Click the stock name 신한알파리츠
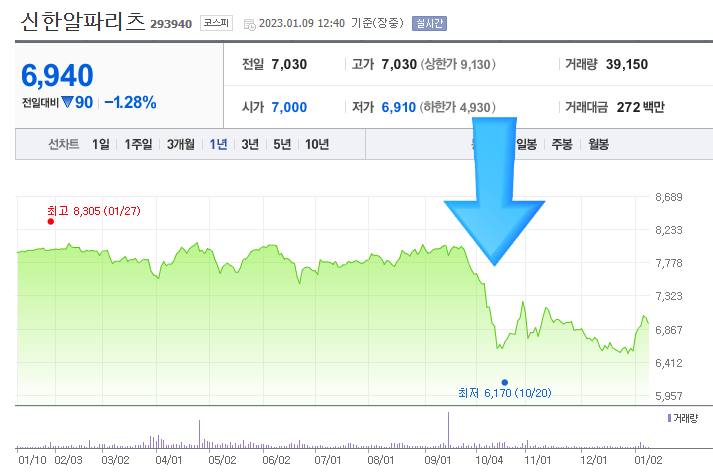Image resolution: width=713 pixels, height=475 pixels. (x=83, y=21)
